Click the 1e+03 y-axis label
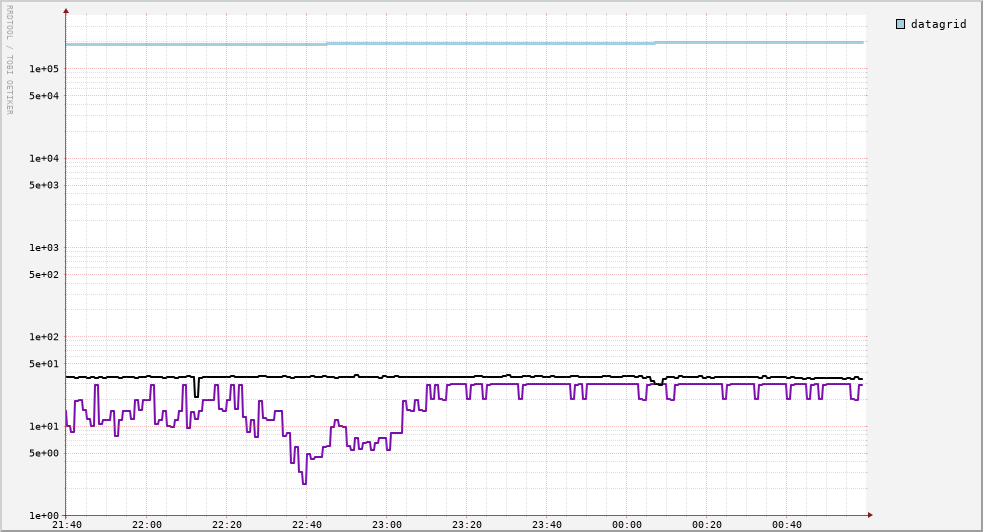This screenshot has width=983, height=532. coord(44,248)
